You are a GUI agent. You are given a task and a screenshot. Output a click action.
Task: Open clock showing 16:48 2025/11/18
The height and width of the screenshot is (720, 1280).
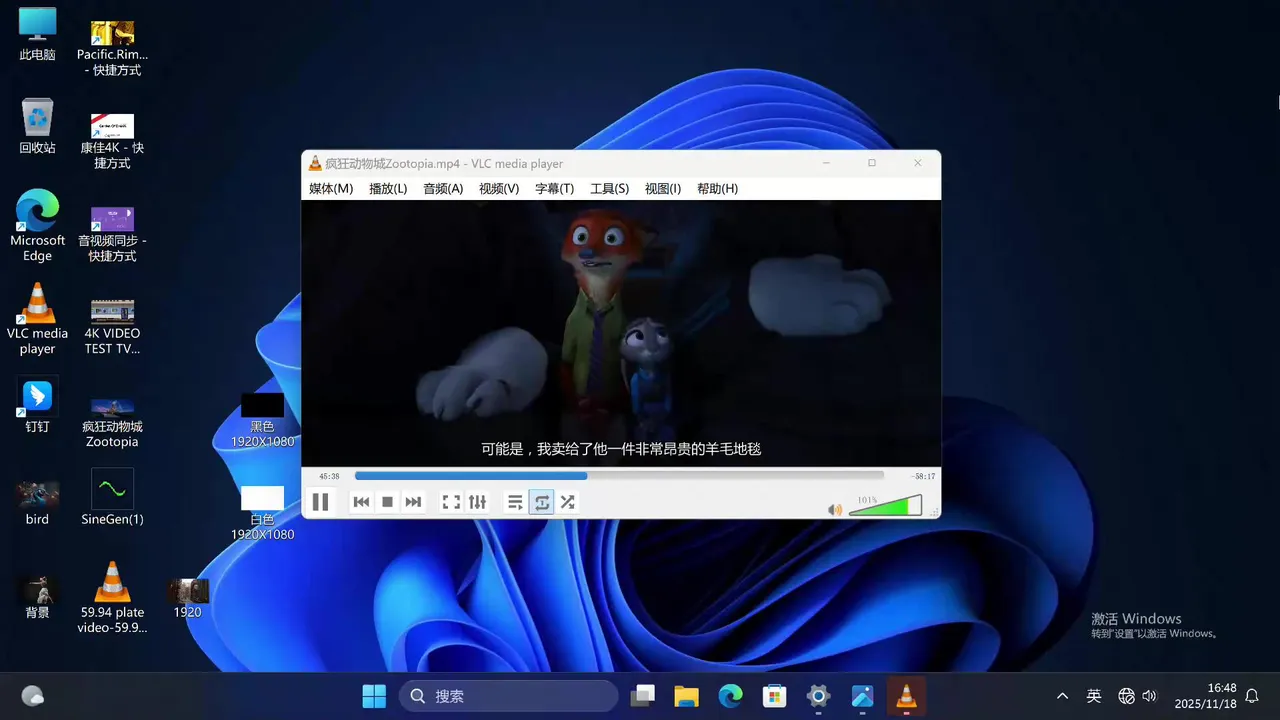click(x=1206, y=696)
